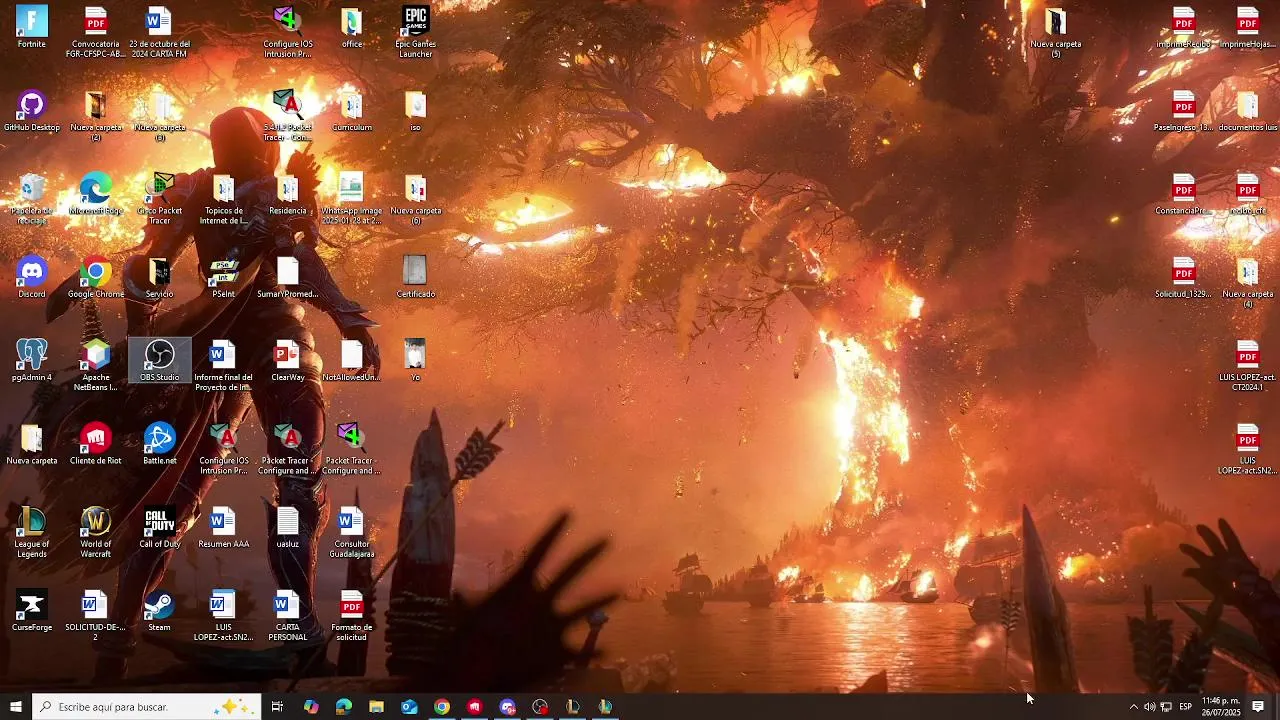
Task: Open the 'LUIS LOPEZ-act. CT2024.1' PDF
Action: point(1248,365)
